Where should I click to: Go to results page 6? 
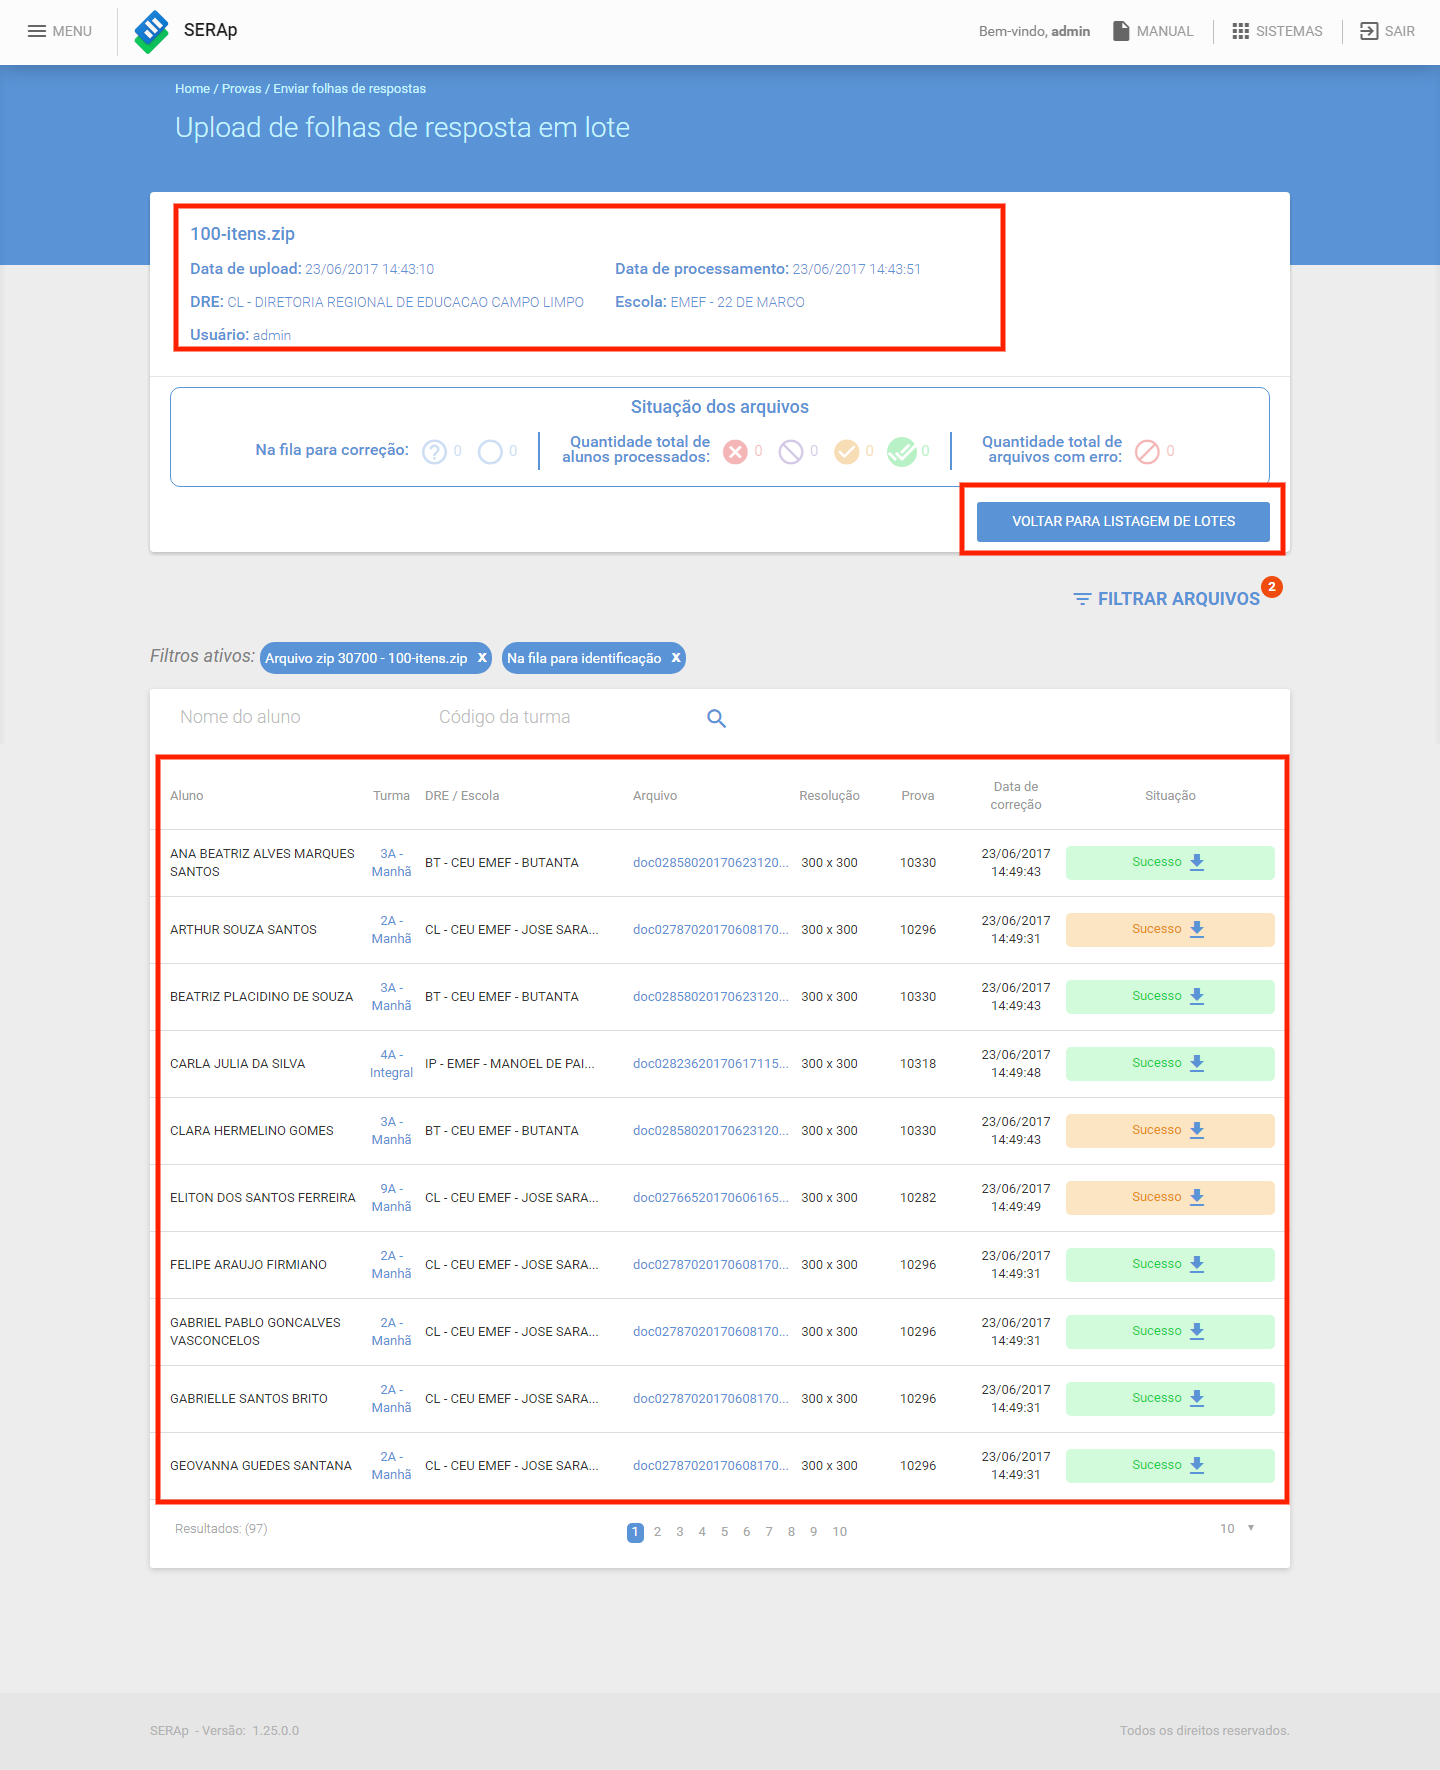click(746, 1532)
